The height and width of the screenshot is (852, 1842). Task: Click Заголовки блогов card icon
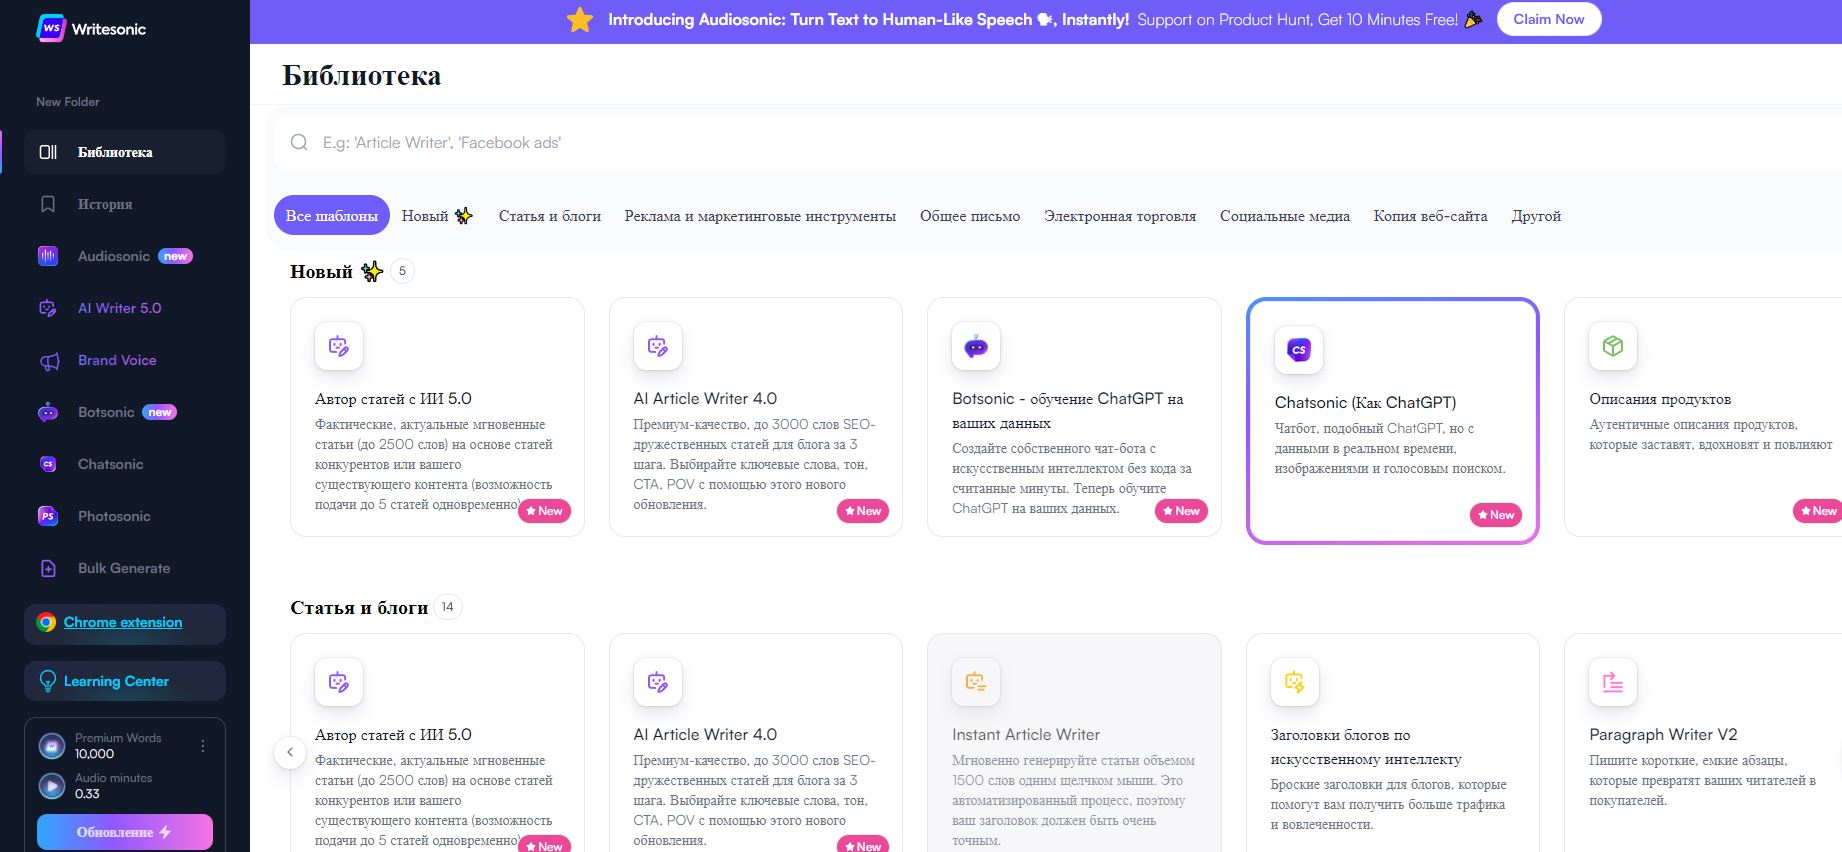[1295, 682]
